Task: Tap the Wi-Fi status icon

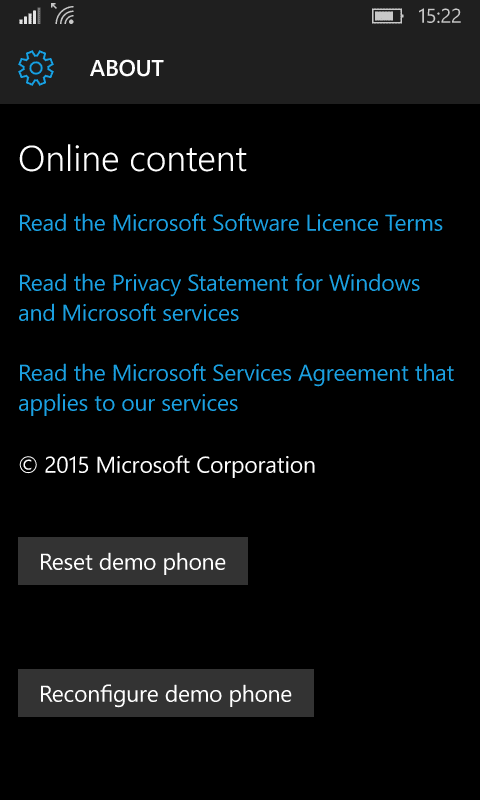Action: coord(65,16)
